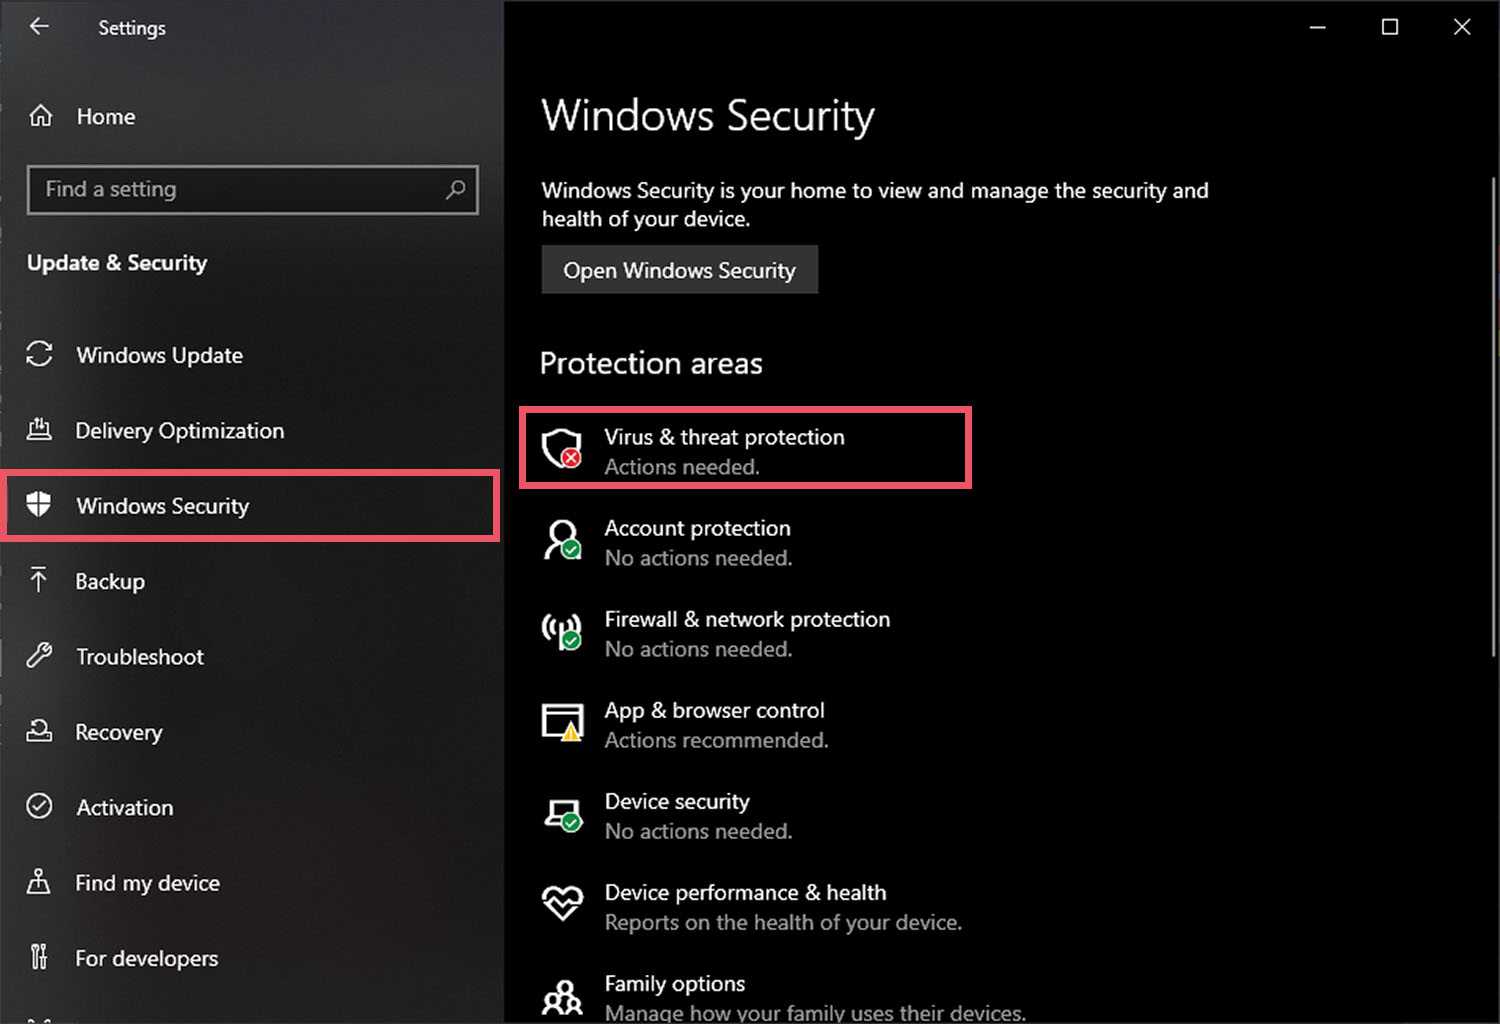Click the App & browser control window icon
This screenshot has height=1024, width=1500.
click(x=562, y=722)
